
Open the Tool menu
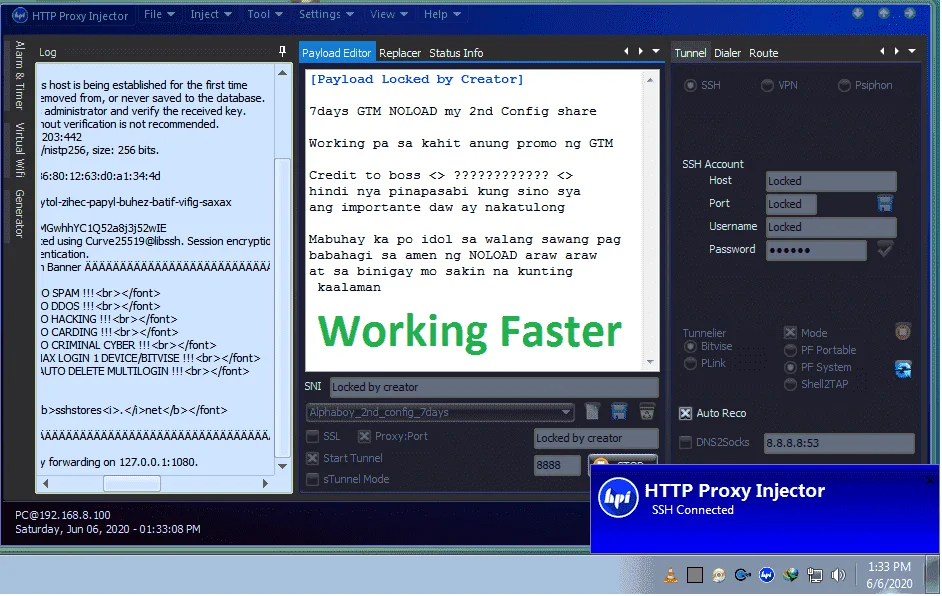pos(264,14)
